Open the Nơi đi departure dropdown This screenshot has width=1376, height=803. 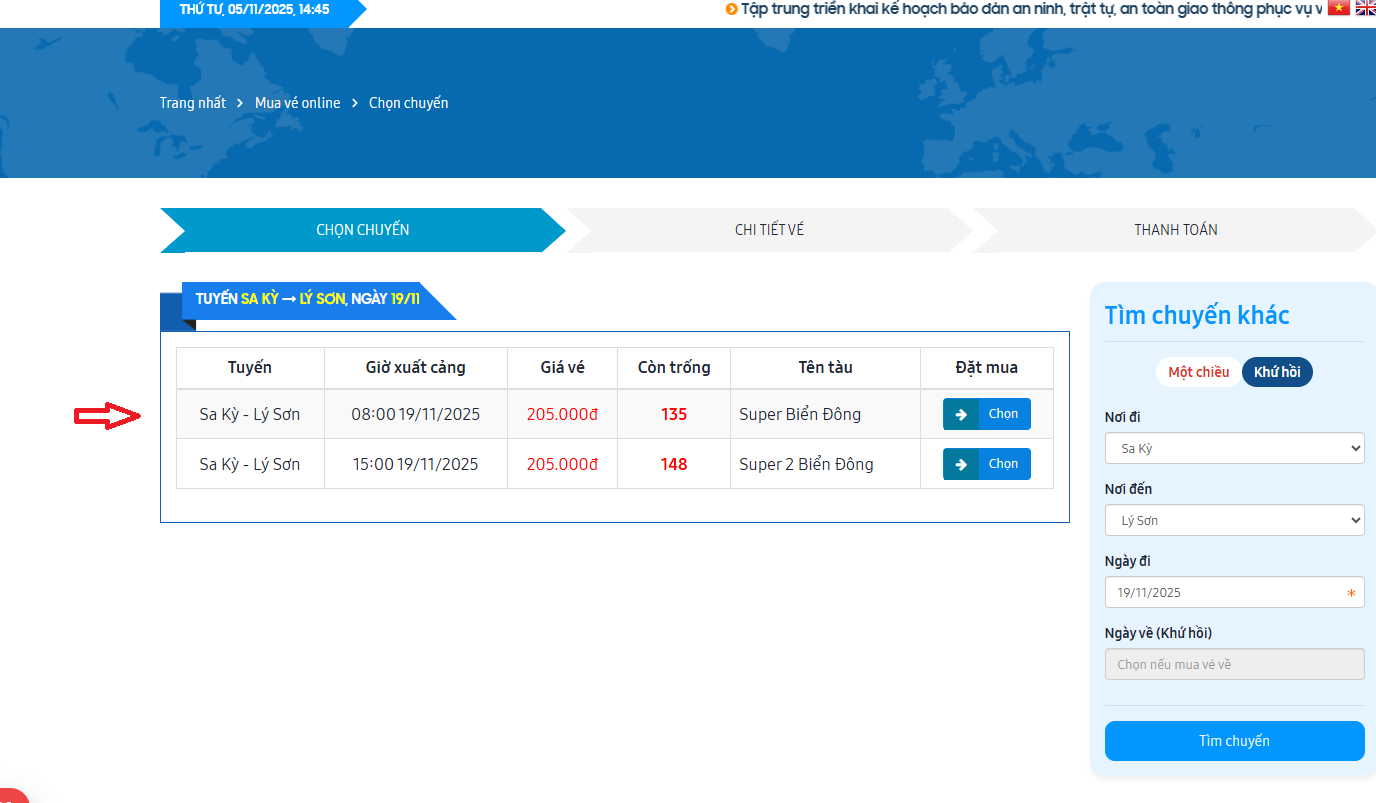[1234, 448]
